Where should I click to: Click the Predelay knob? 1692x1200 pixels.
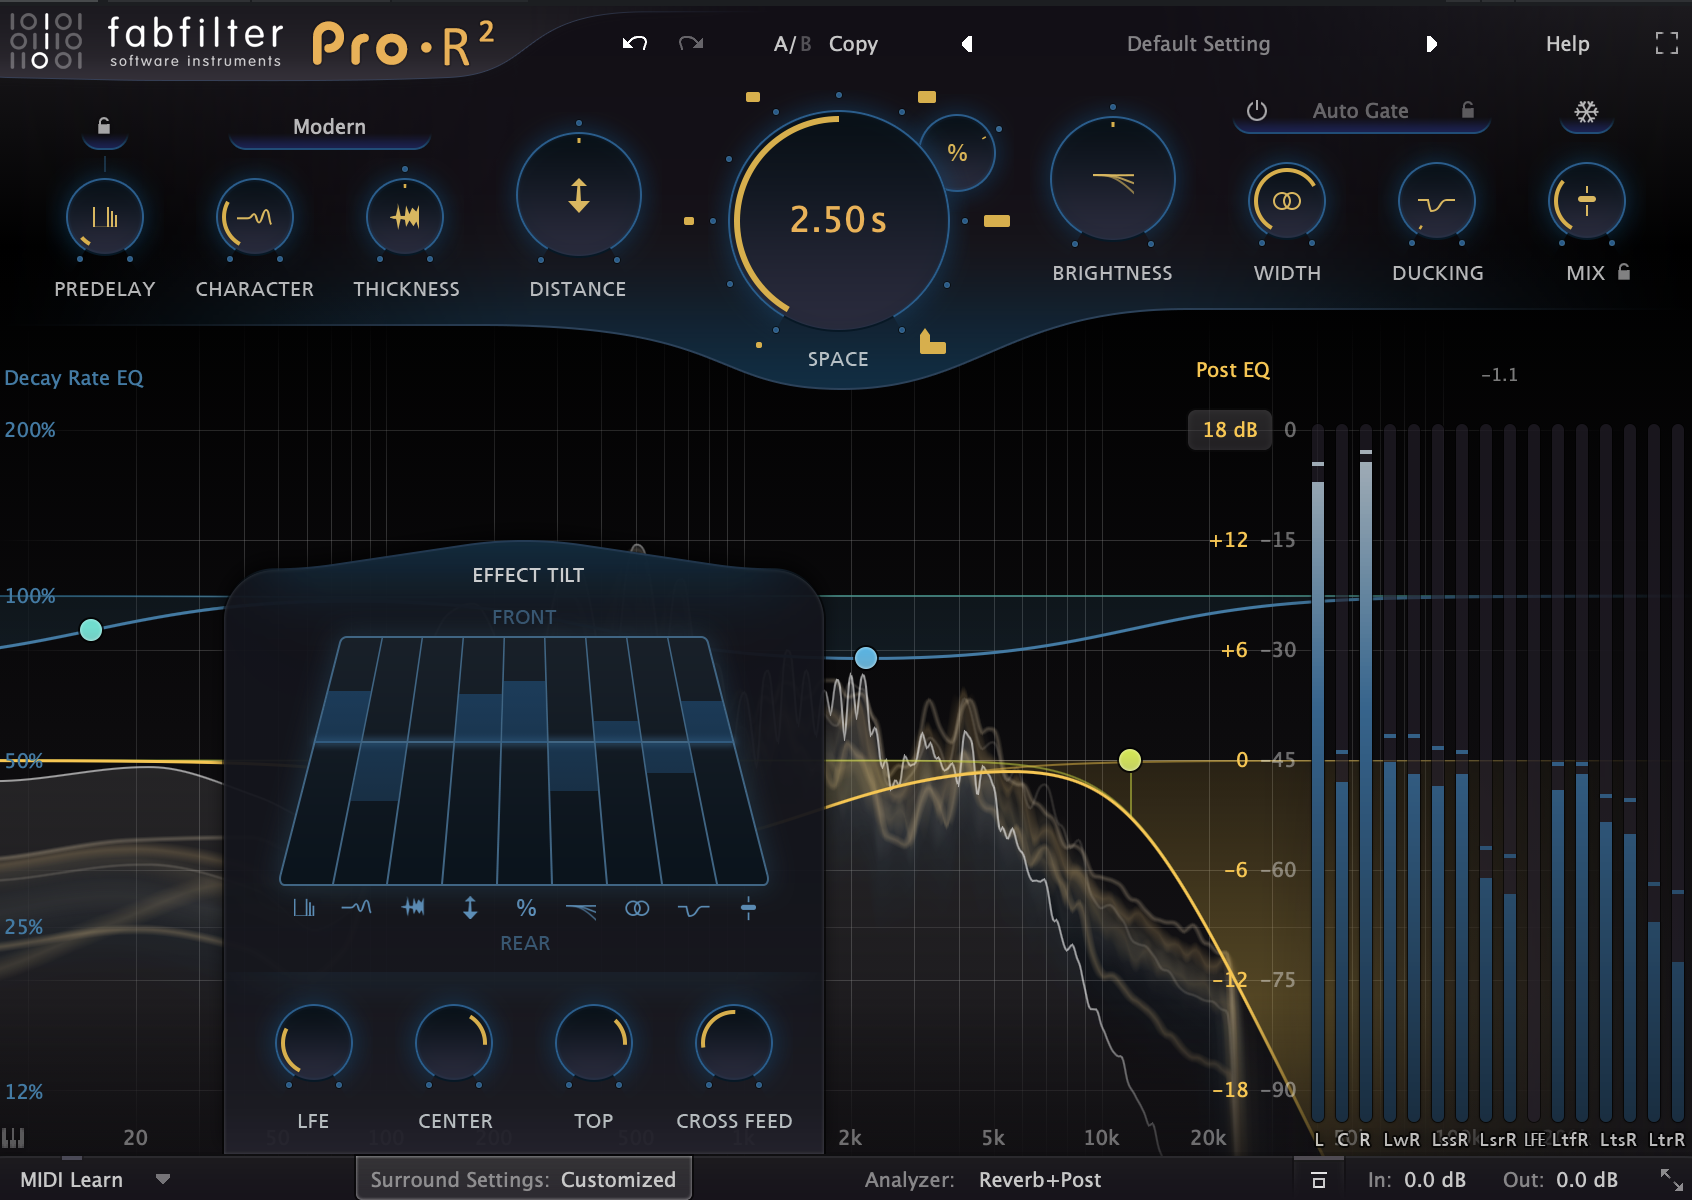coord(105,217)
